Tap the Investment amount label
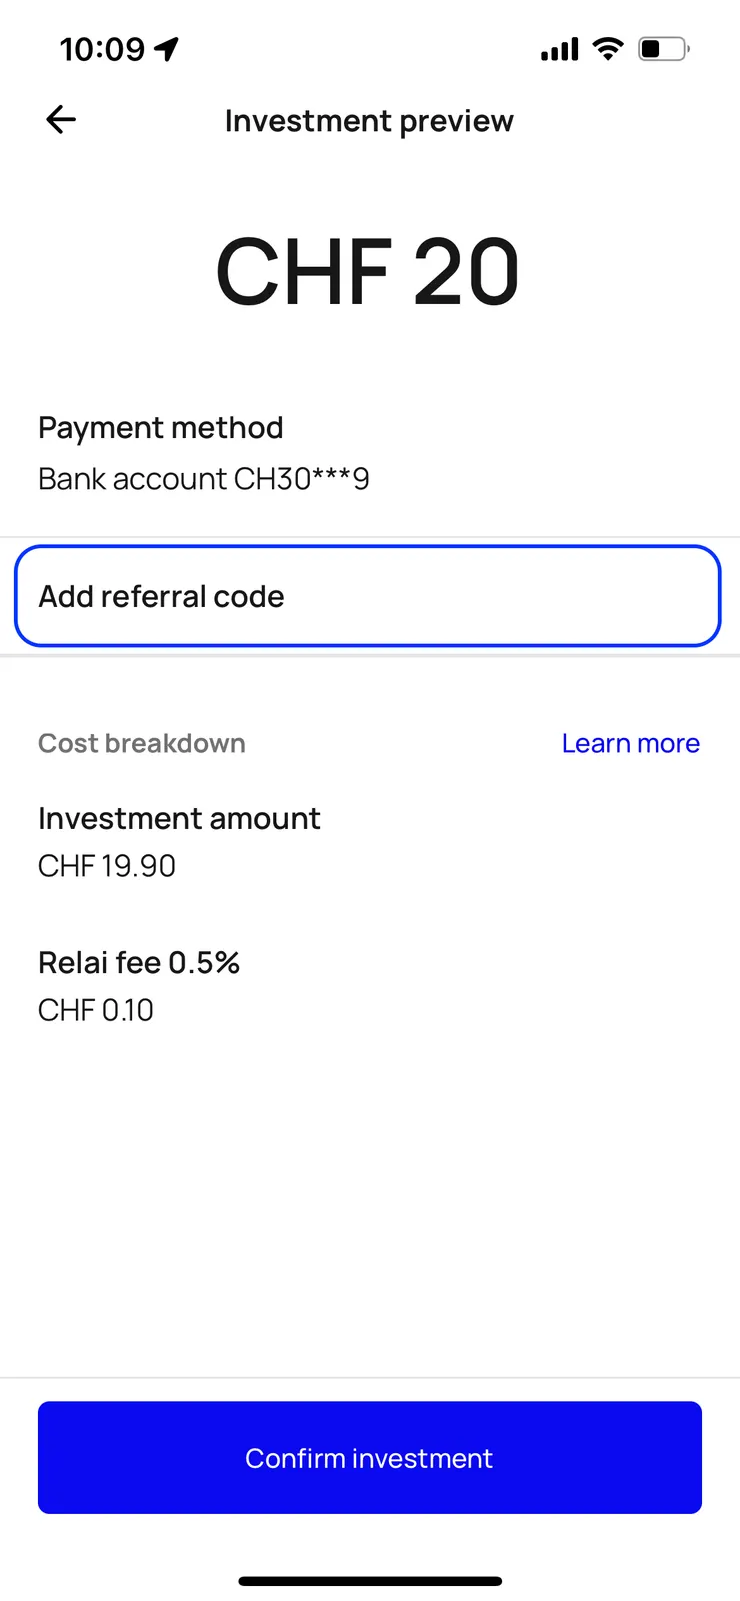 click(179, 818)
